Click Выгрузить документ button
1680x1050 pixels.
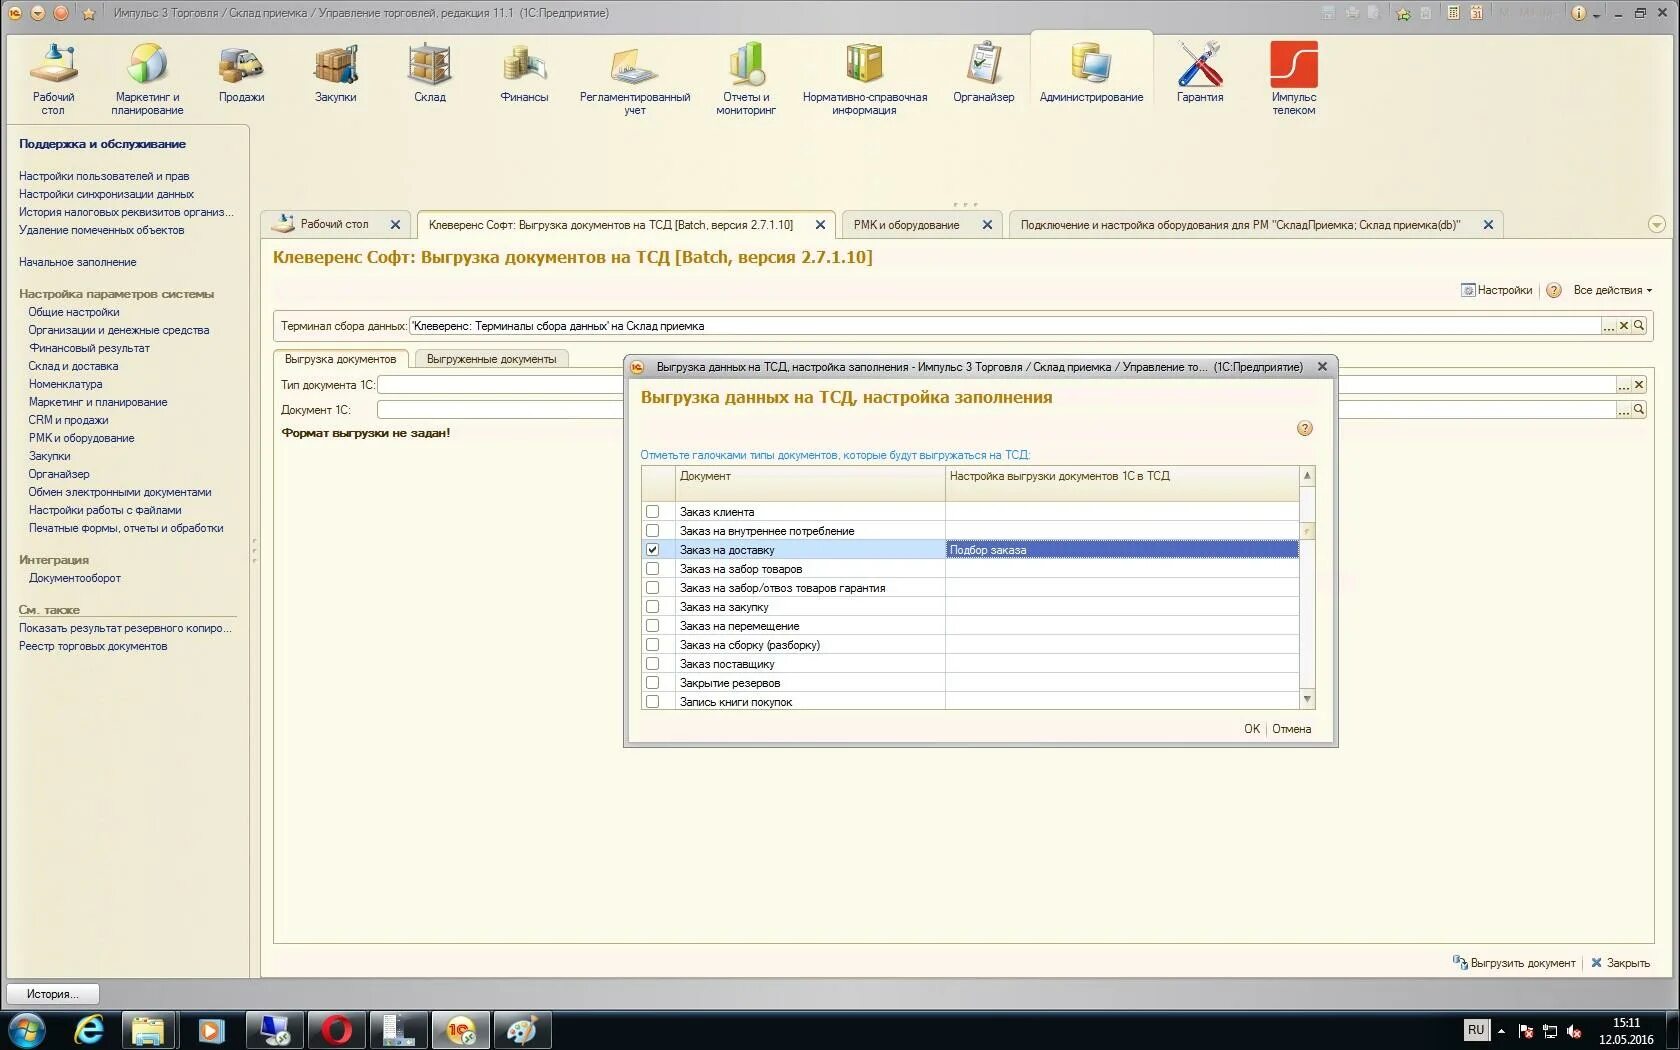[x=1514, y=963]
